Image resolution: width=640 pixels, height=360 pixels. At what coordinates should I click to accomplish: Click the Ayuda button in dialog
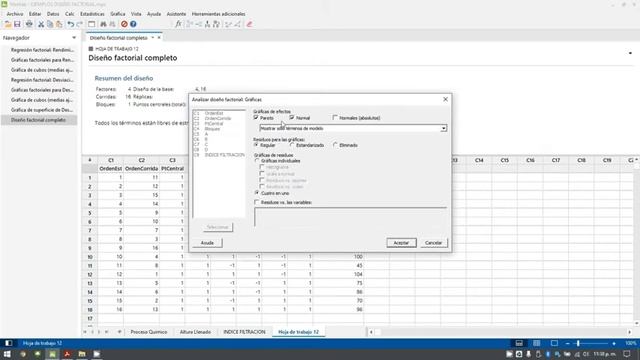(x=207, y=243)
